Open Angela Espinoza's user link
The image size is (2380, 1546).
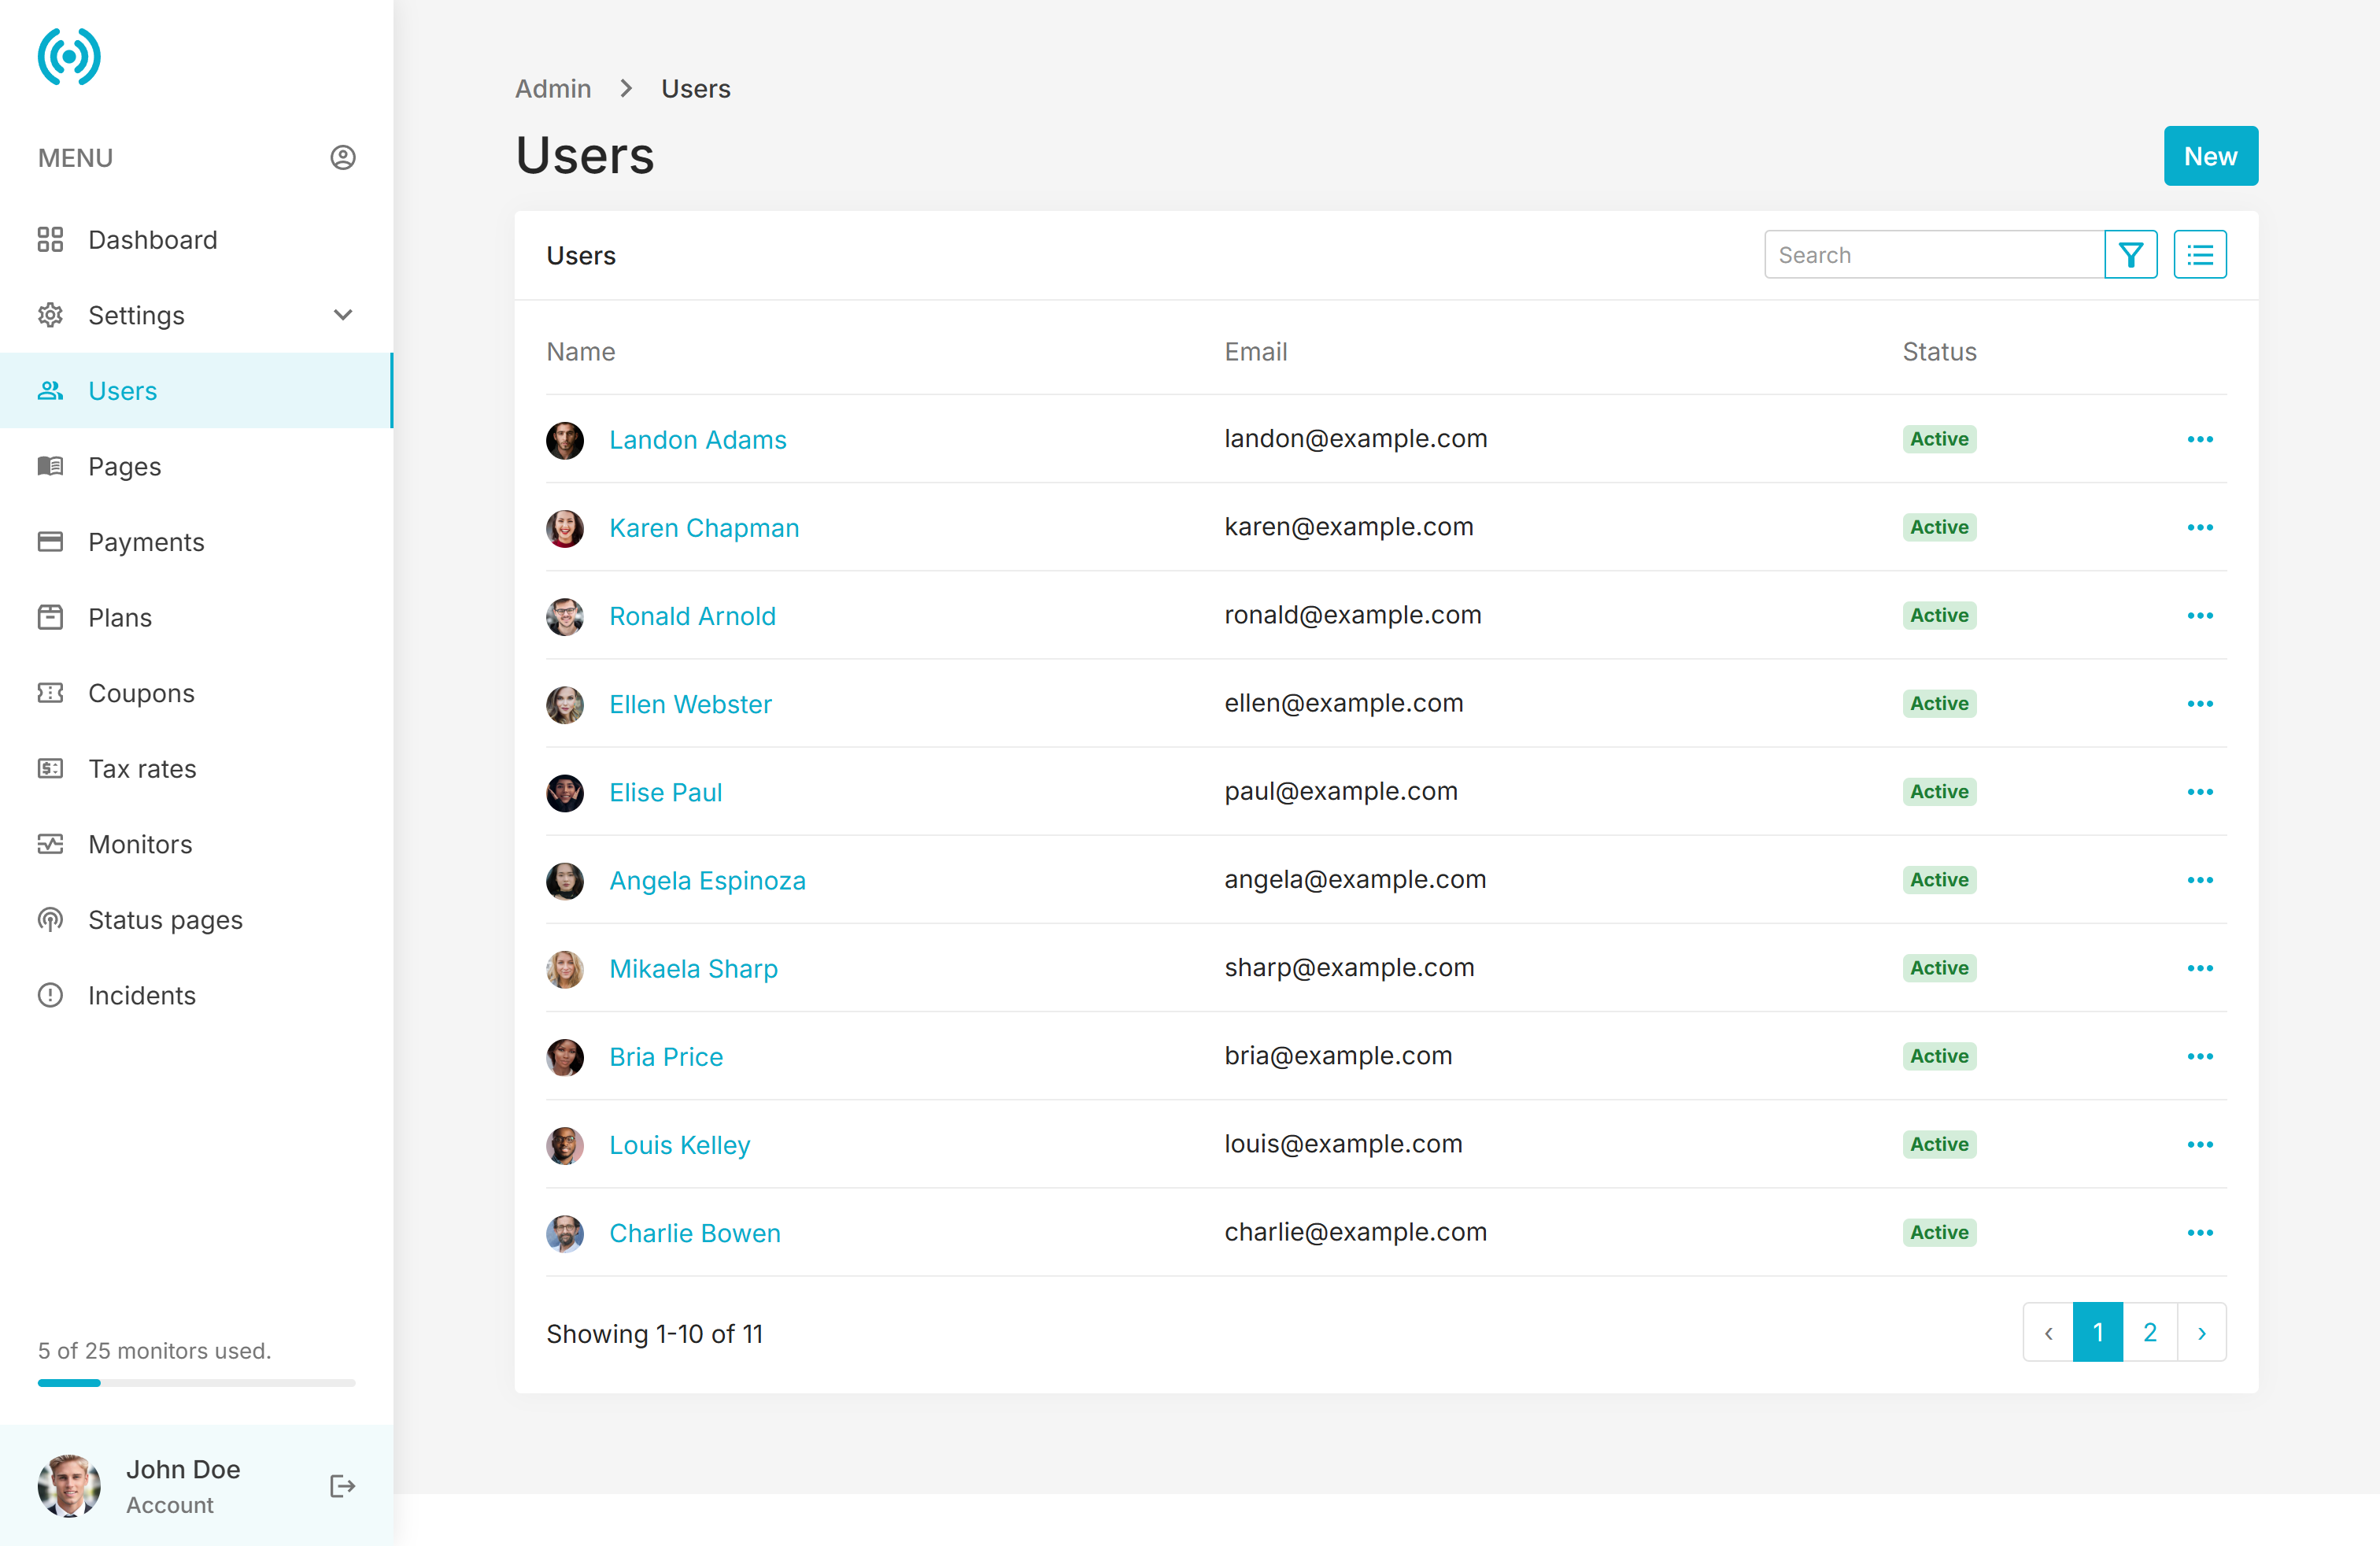point(707,880)
